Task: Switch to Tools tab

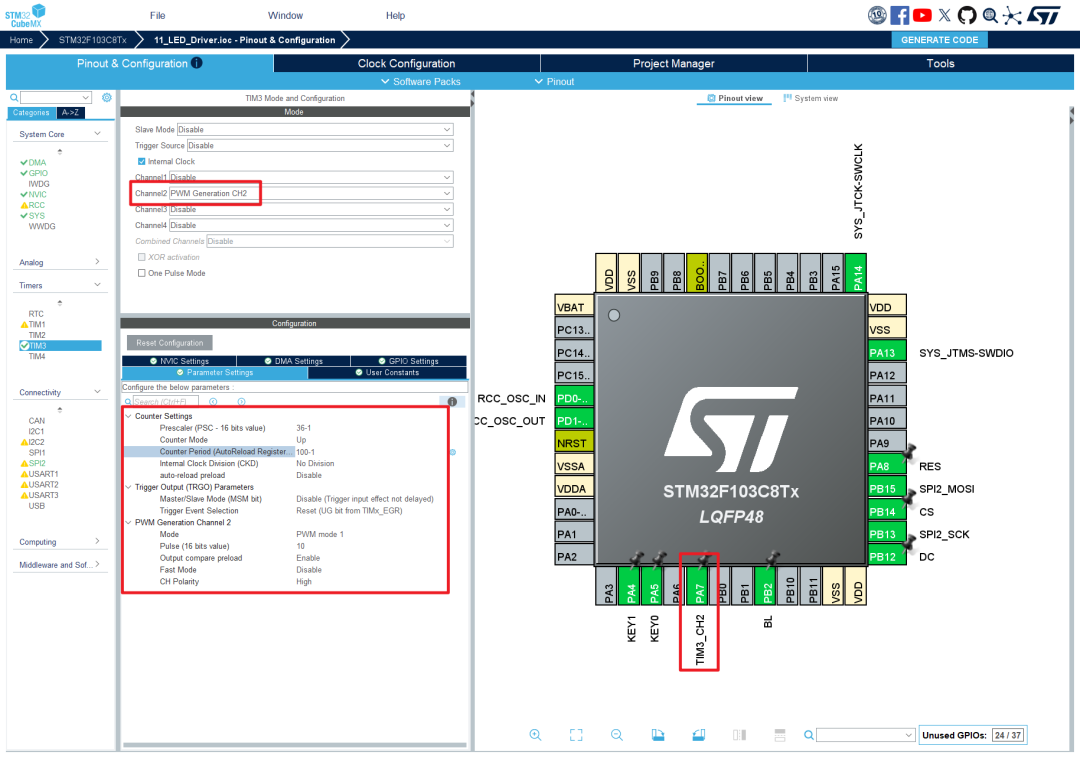Action: click(x=940, y=63)
